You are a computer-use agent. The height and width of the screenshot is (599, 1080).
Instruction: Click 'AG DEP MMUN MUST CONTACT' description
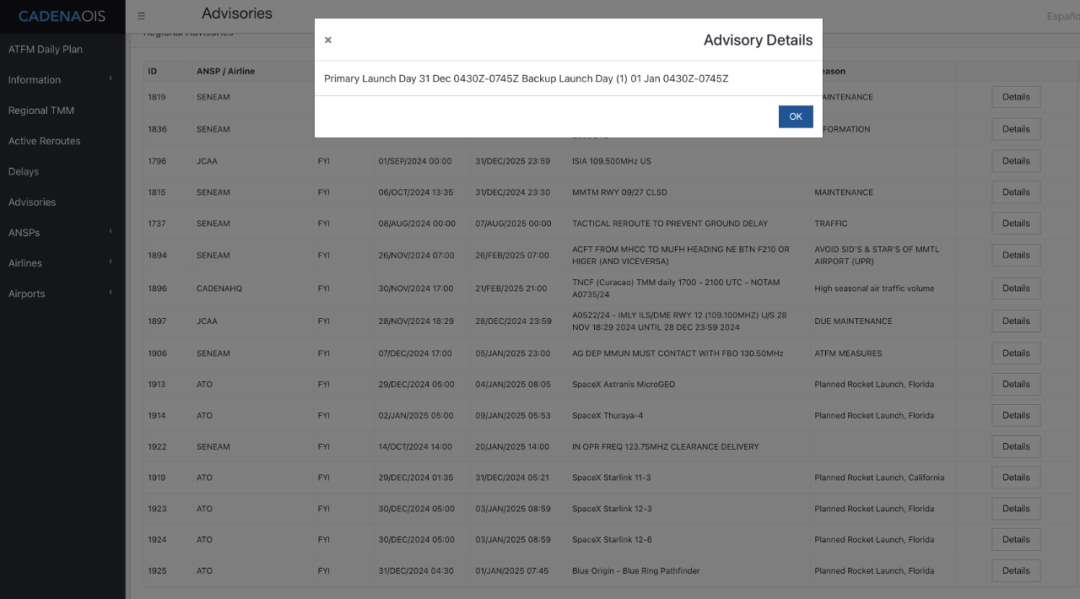(x=677, y=353)
